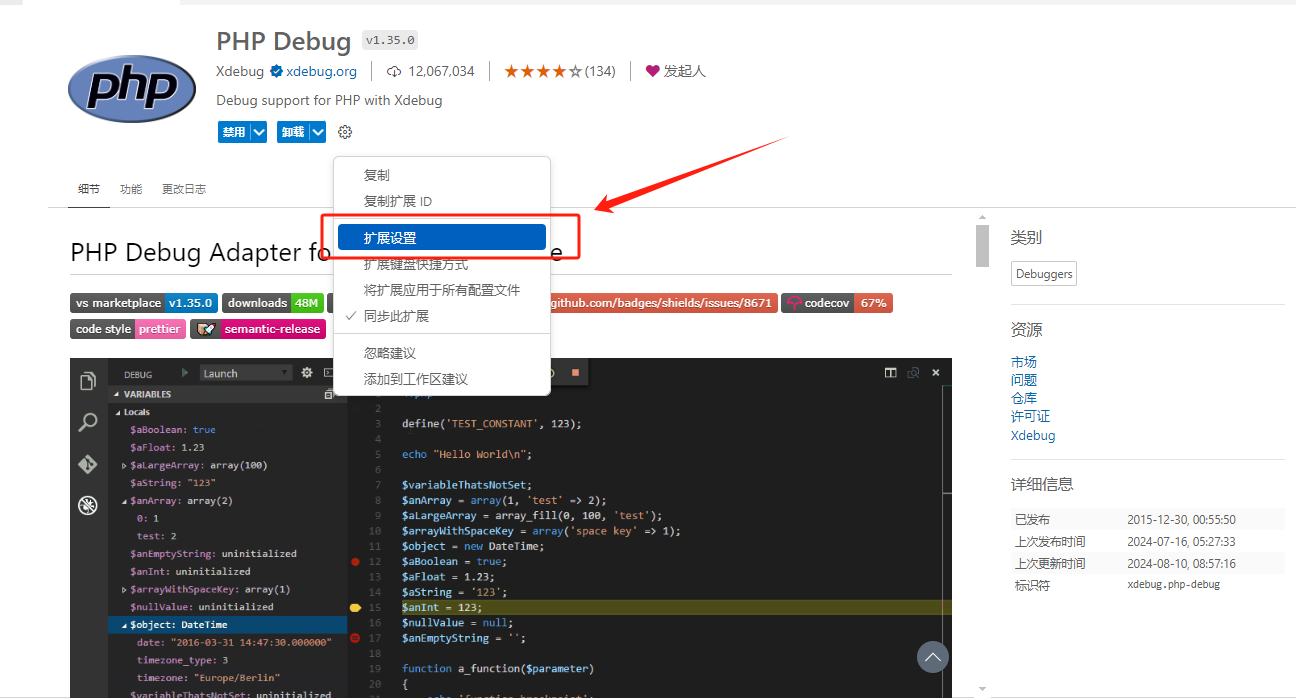
Task: Click the code style prettier badge
Action: click(128, 329)
